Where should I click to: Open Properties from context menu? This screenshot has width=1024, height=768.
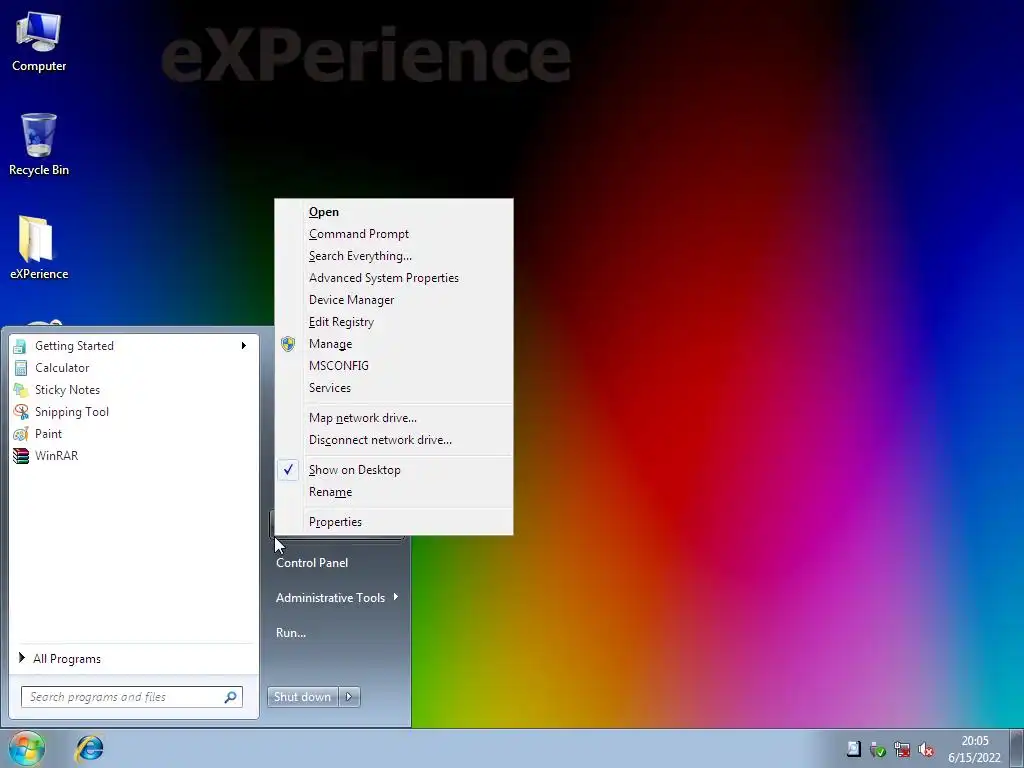coord(394,522)
